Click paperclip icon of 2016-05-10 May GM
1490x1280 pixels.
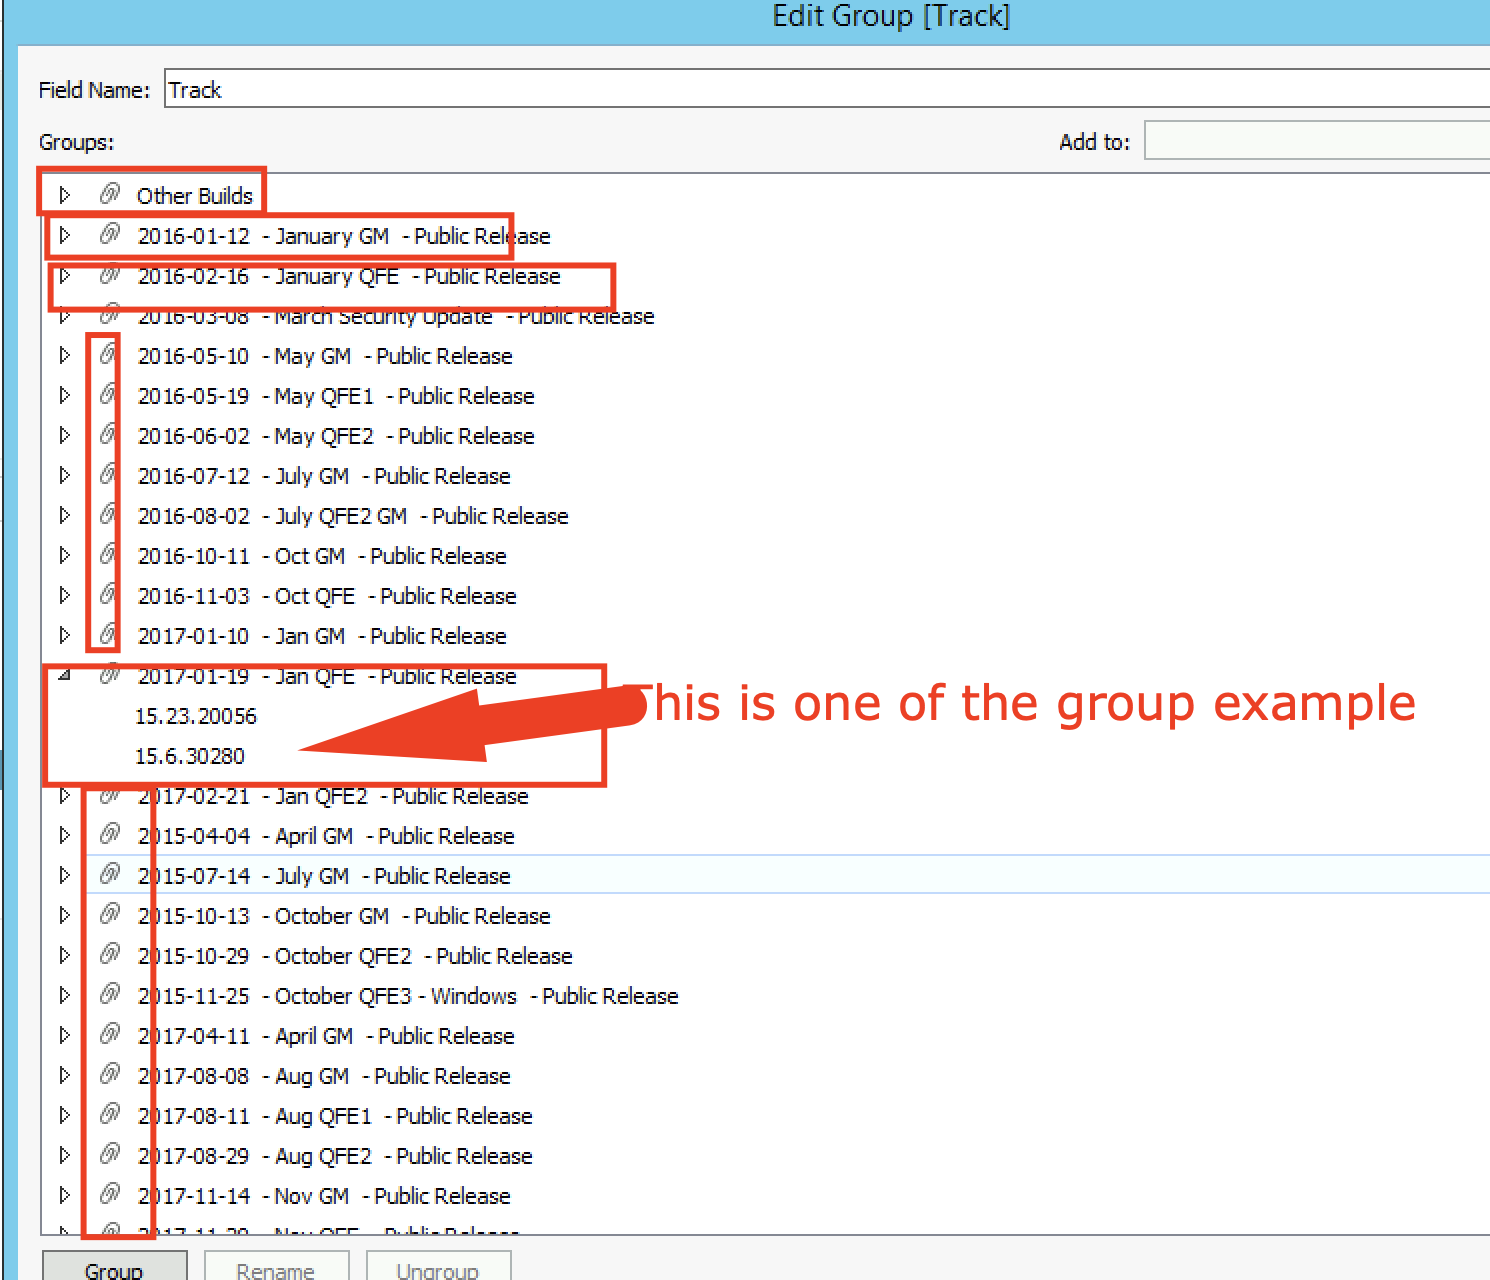(x=110, y=354)
